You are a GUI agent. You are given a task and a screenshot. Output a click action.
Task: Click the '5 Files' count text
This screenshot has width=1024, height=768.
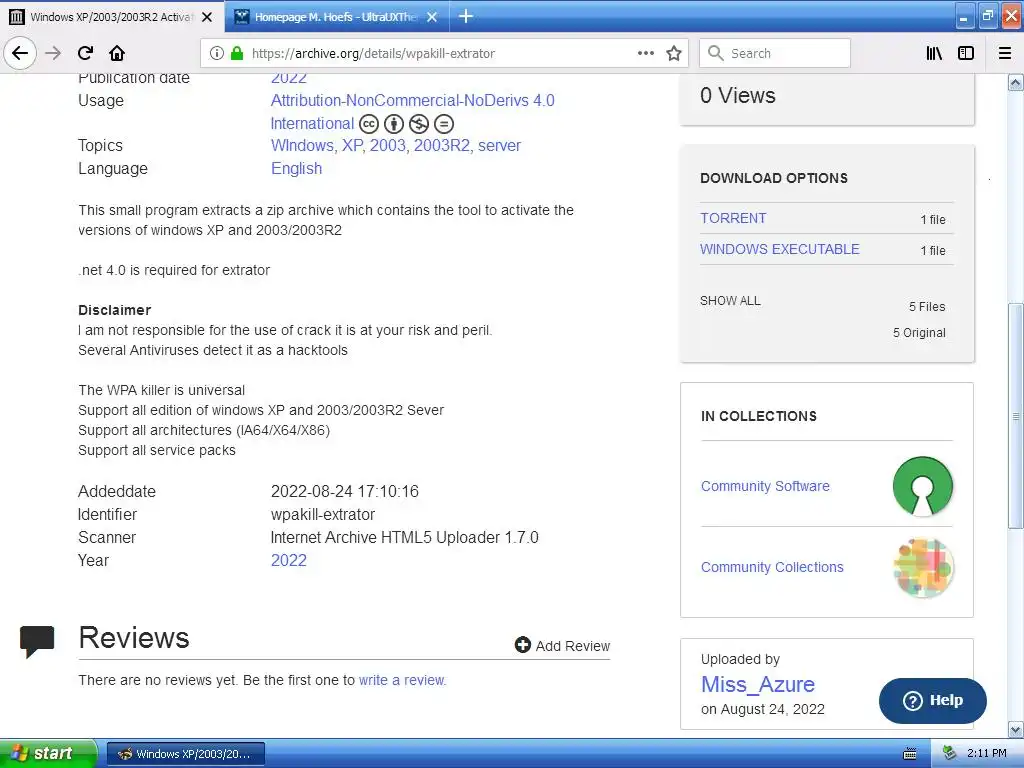(x=927, y=306)
